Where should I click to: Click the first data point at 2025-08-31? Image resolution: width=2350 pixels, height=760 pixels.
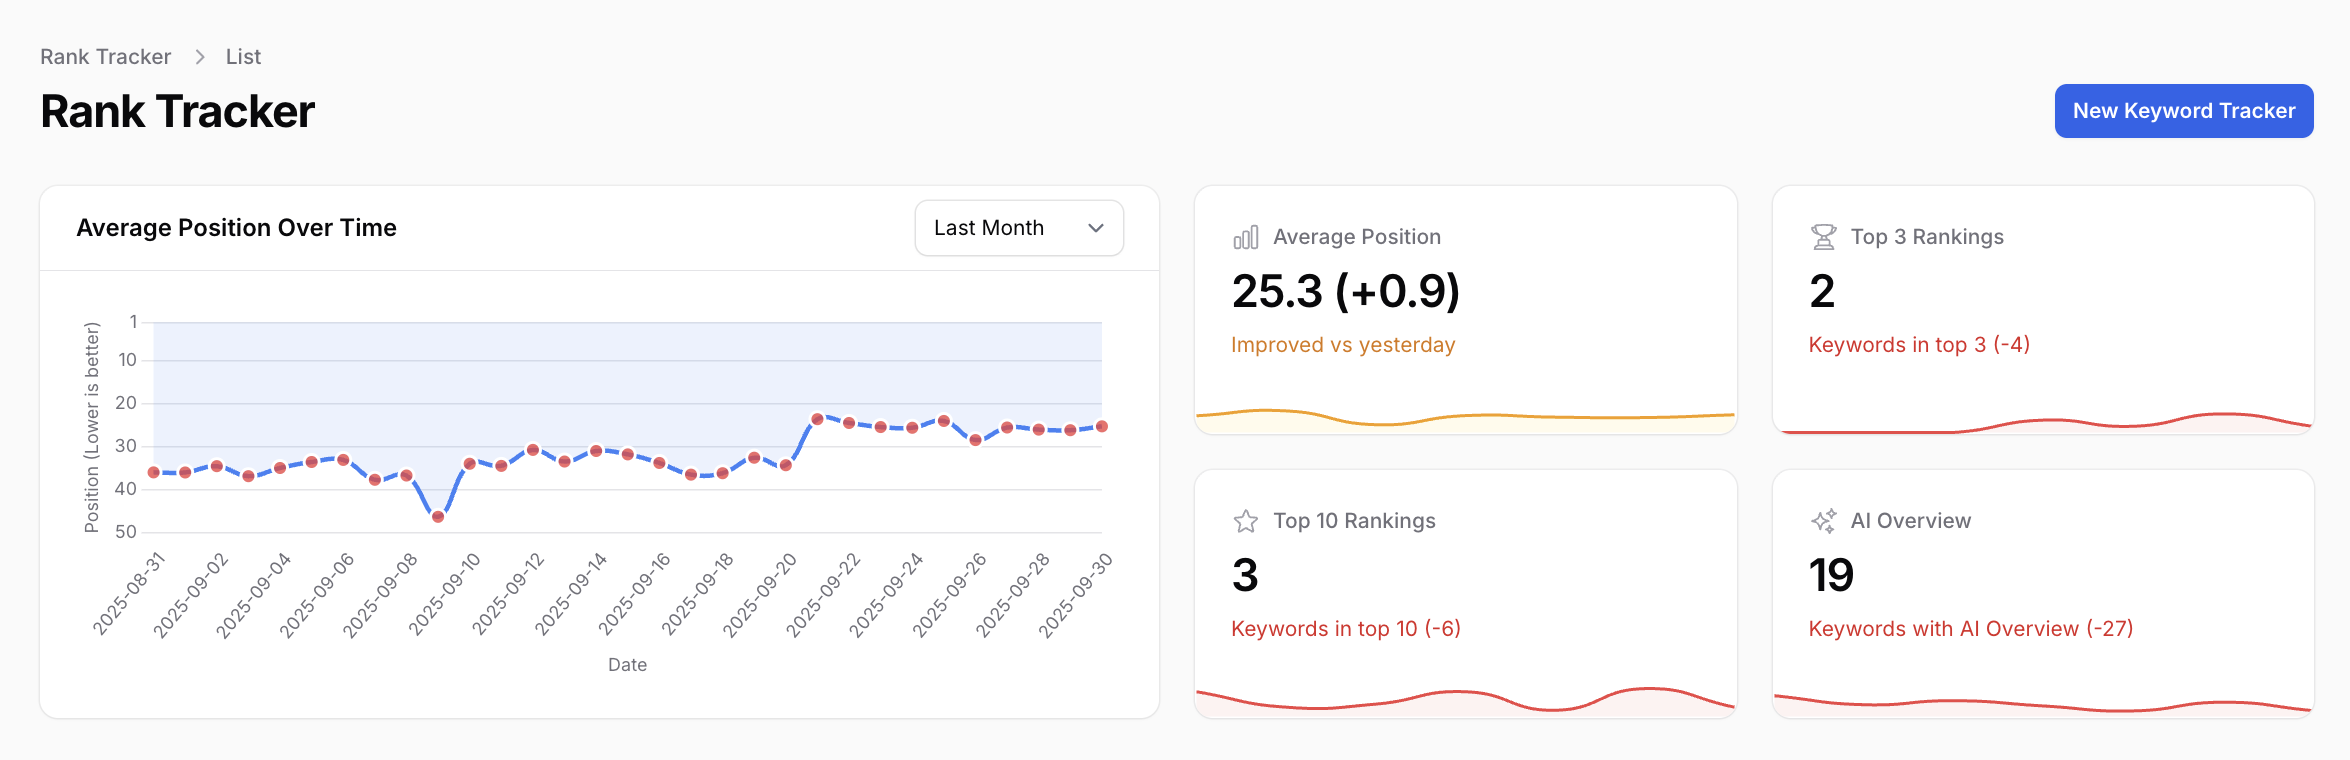154,472
